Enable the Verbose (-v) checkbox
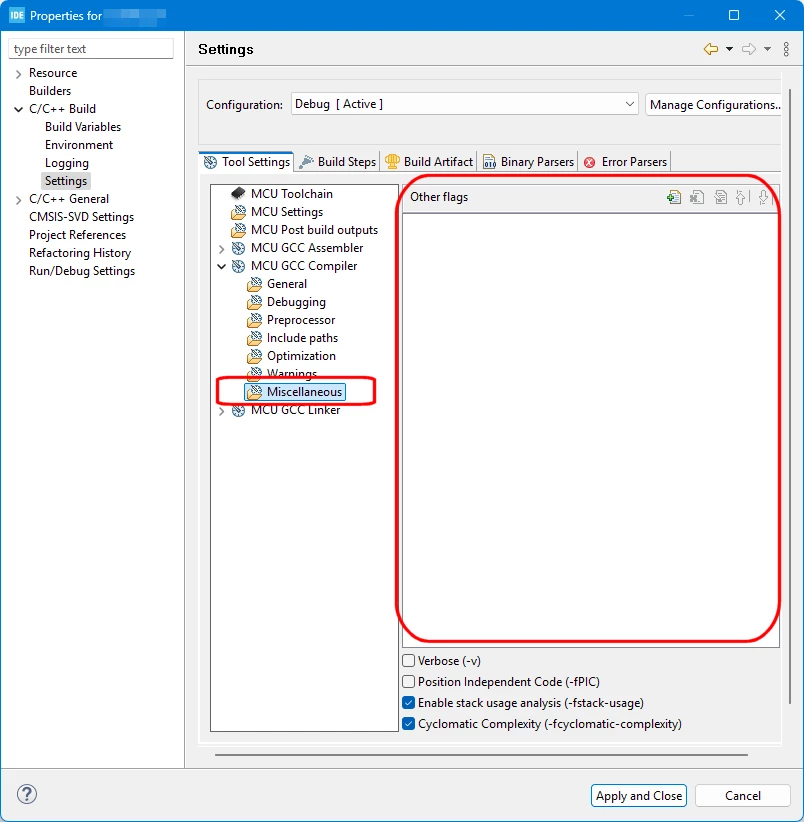Screen dimensions: 804x822 coord(408,661)
